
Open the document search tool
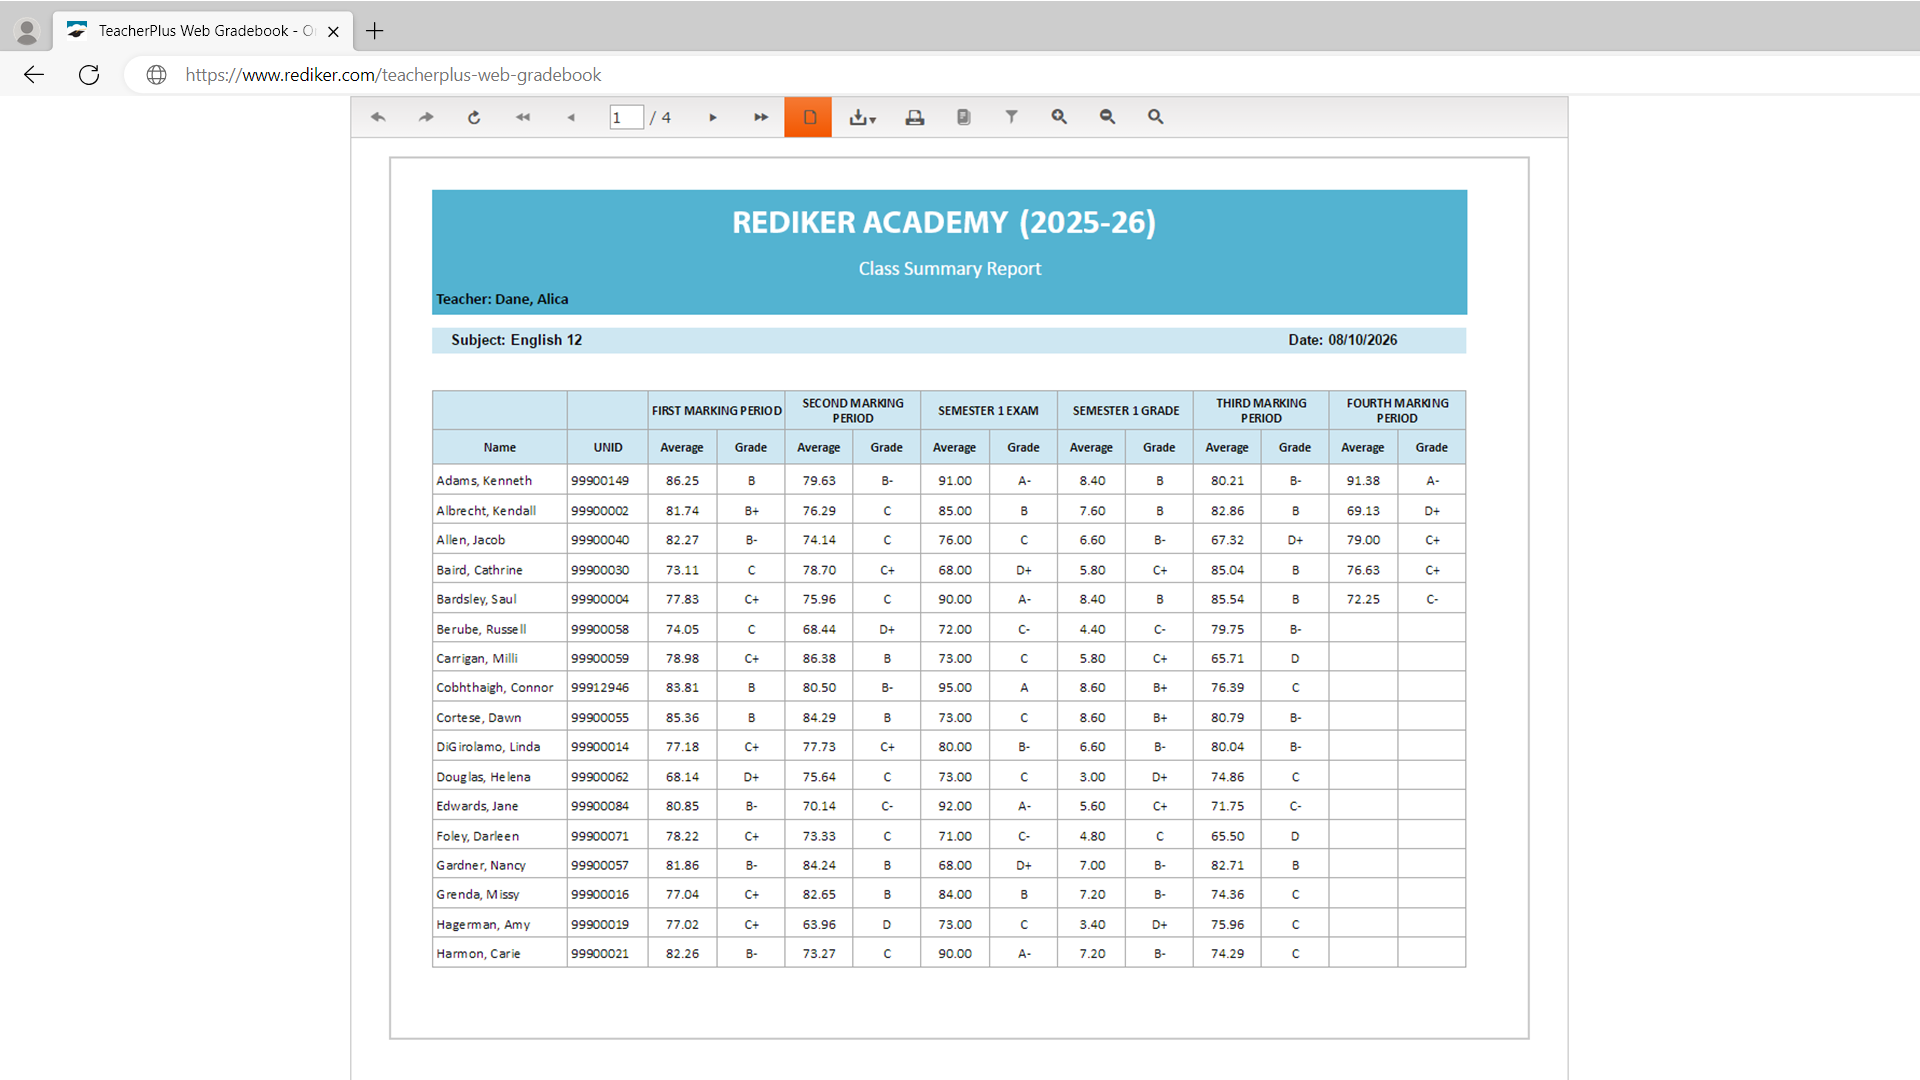coord(1155,117)
